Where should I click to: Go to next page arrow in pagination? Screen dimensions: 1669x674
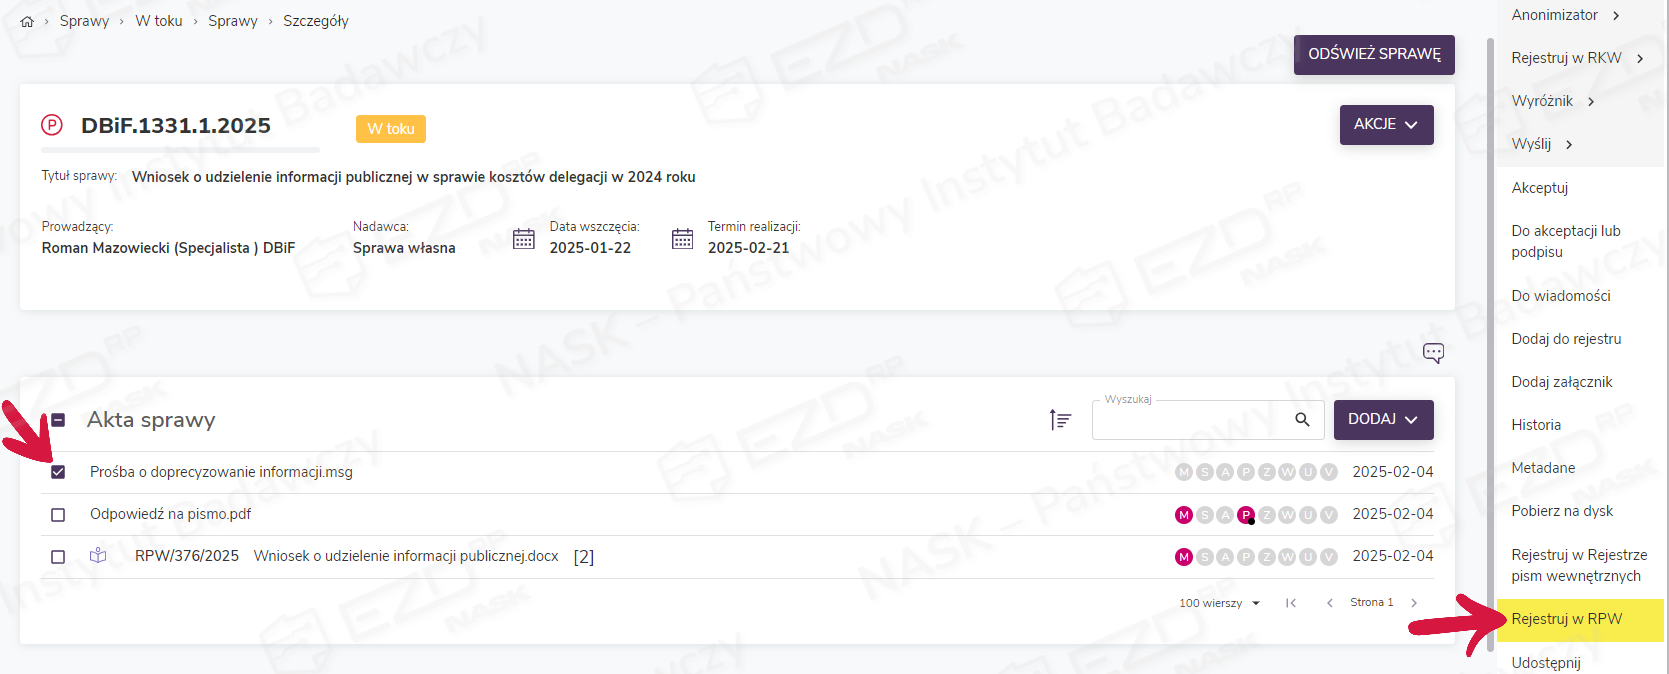[1414, 603]
